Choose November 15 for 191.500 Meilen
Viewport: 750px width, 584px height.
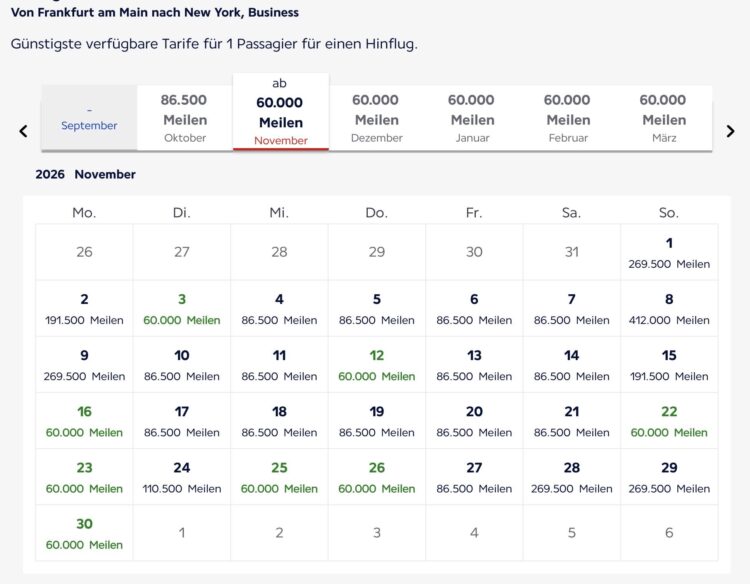point(669,364)
